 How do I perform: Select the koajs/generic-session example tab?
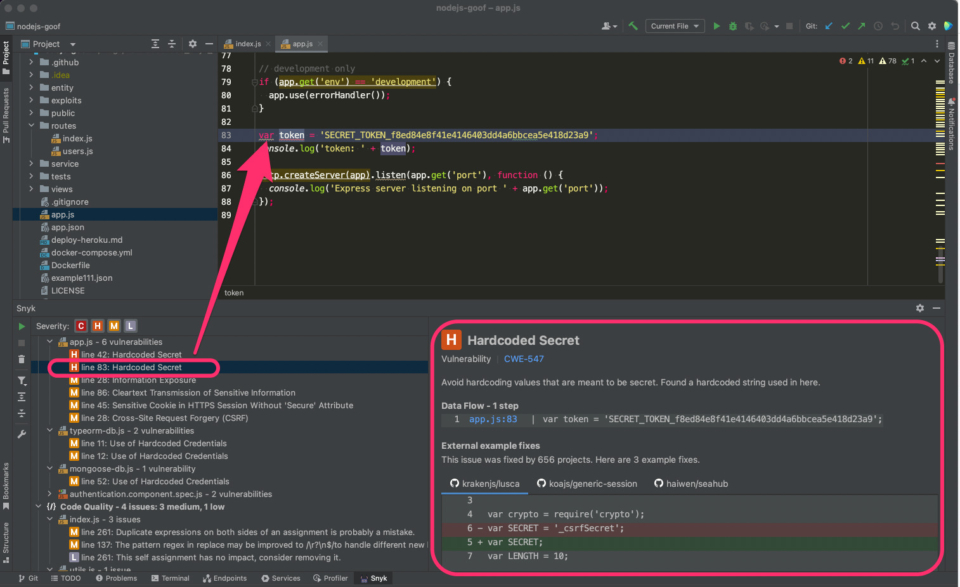point(587,484)
